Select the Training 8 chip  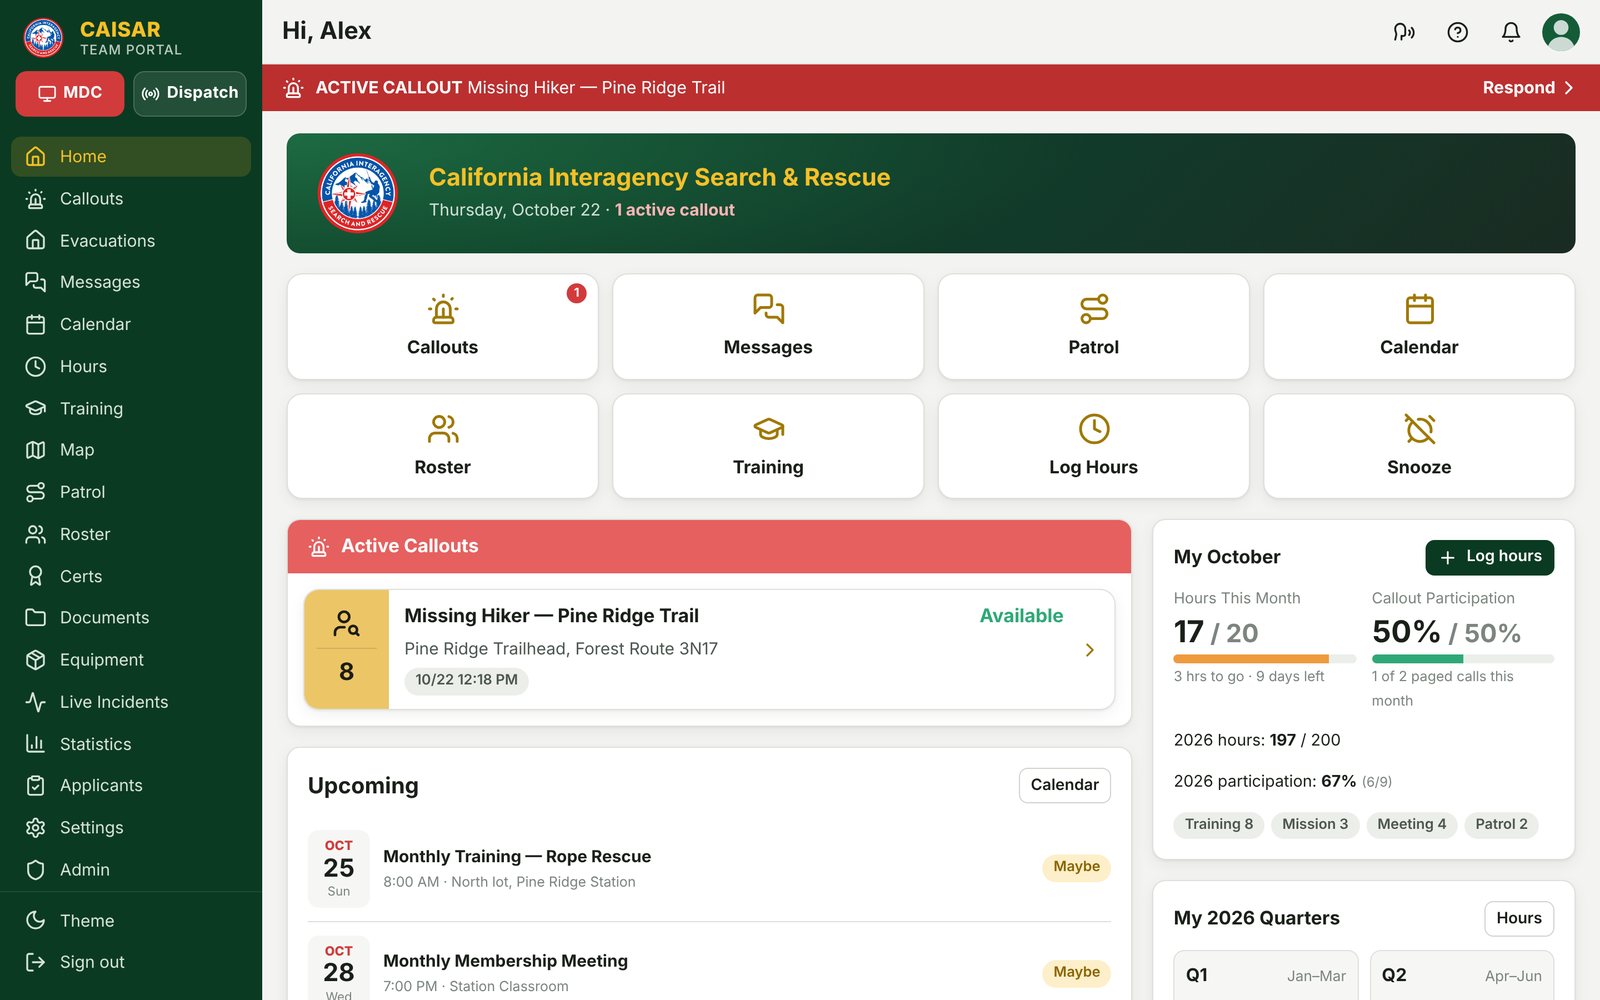[1219, 825]
